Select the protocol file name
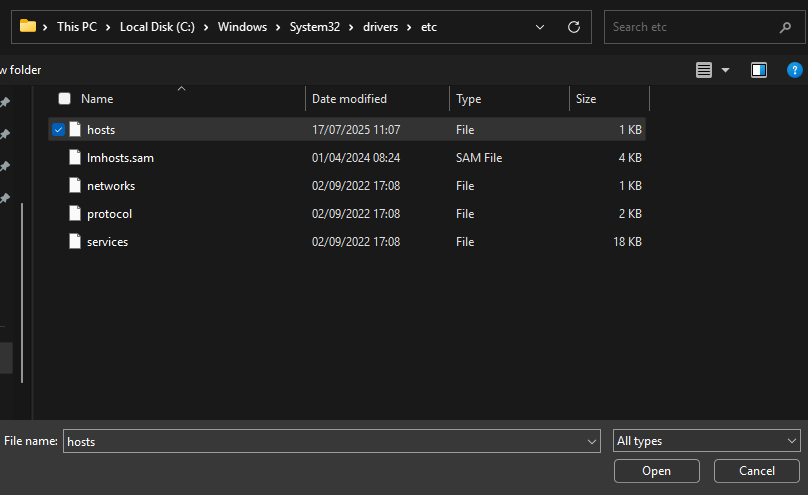 coord(109,214)
